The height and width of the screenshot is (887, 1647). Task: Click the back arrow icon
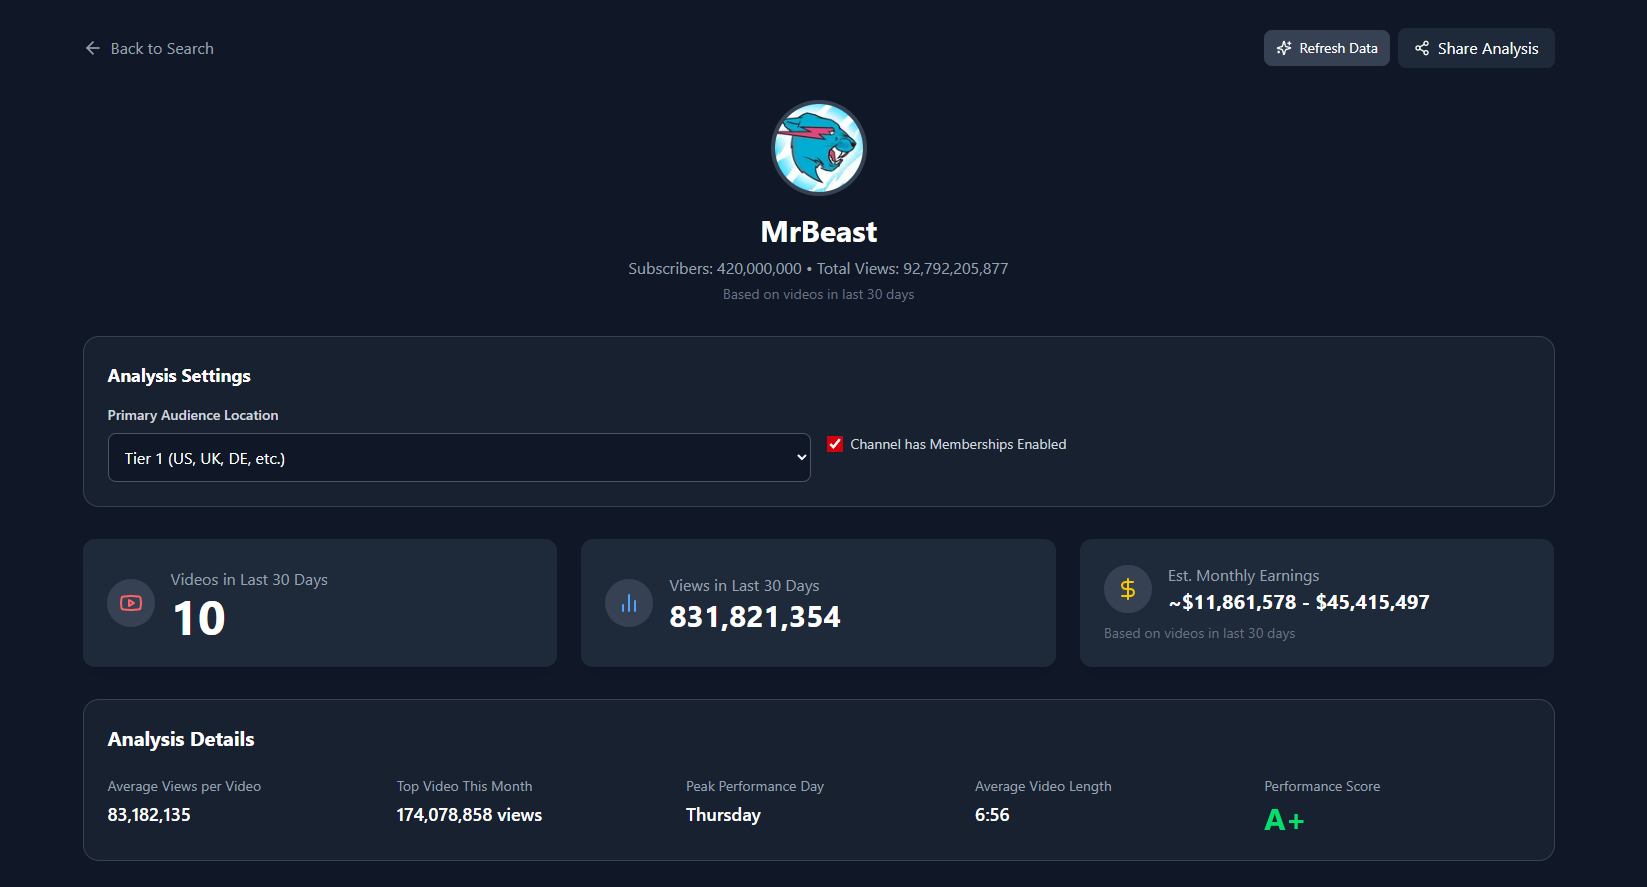click(x=93, y=48)
